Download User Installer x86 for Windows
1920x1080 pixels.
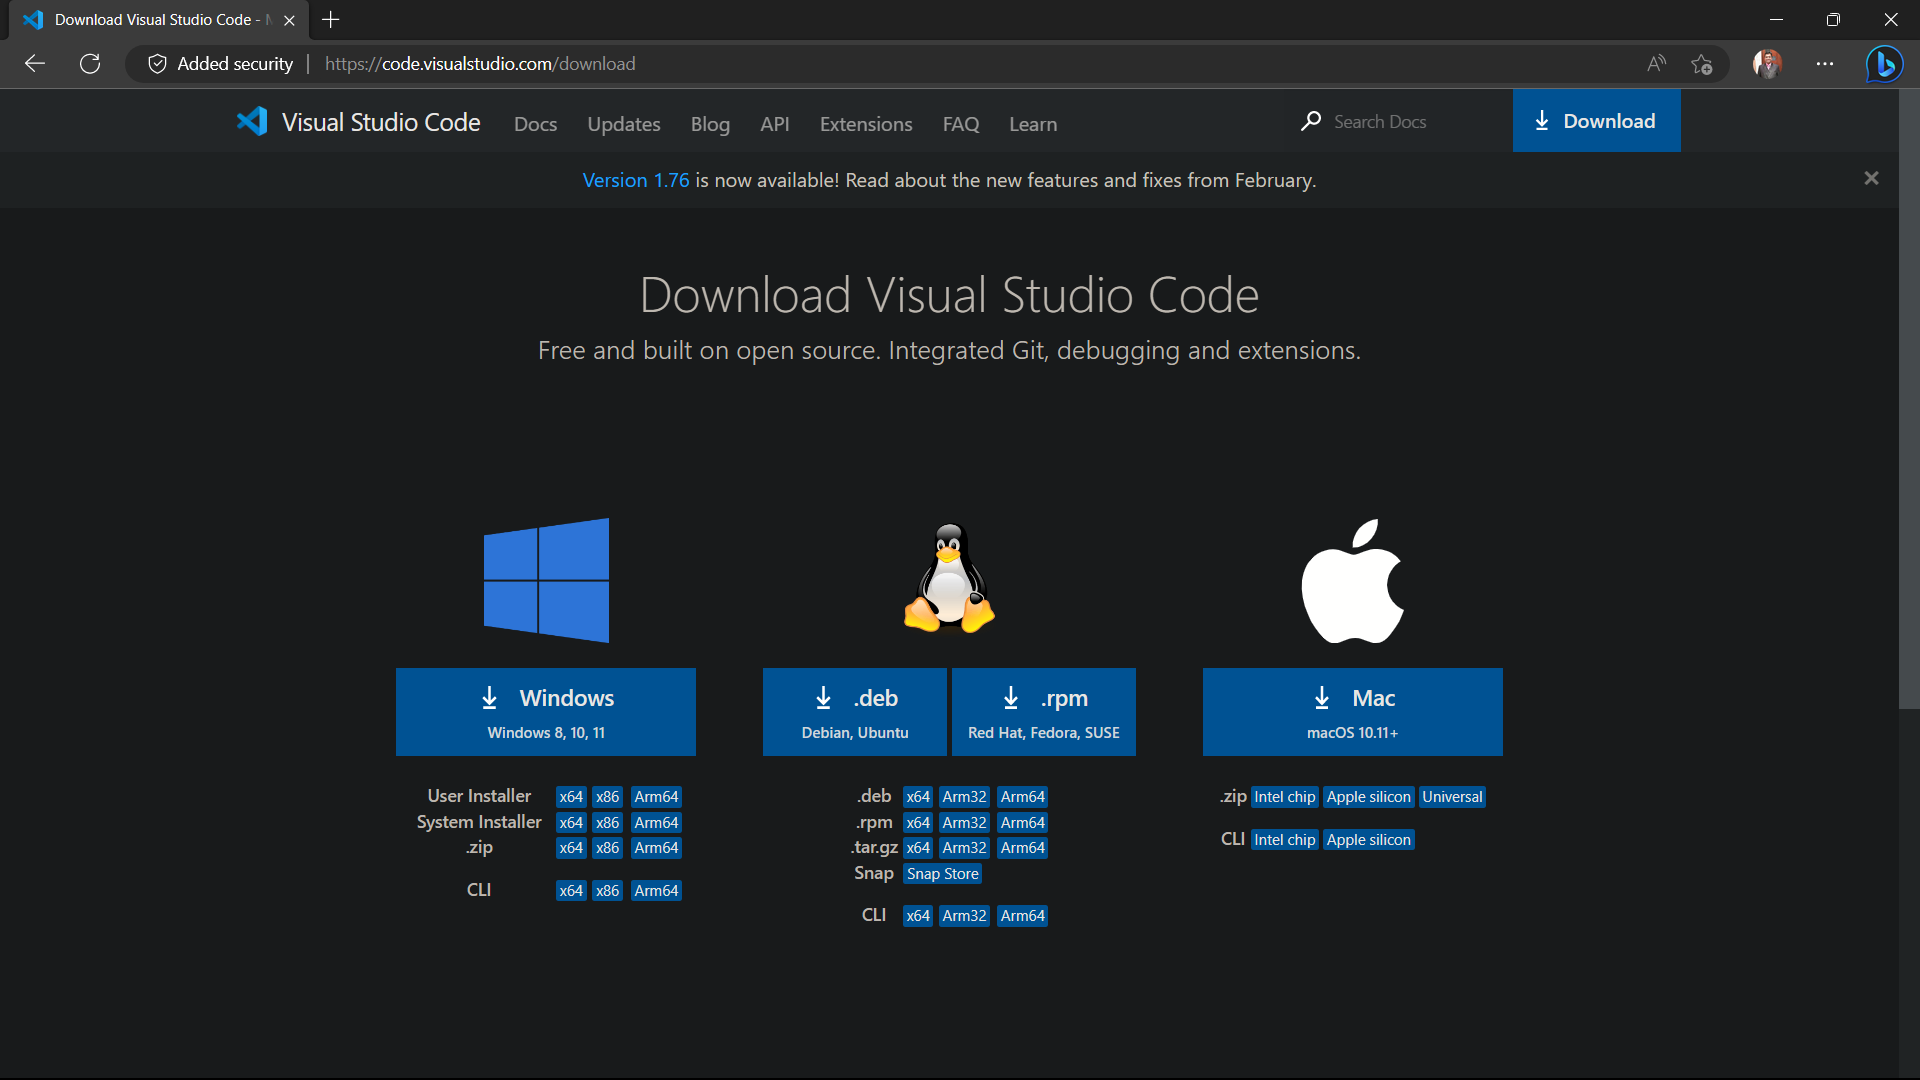pyautogui.click(x=608, y=797)
